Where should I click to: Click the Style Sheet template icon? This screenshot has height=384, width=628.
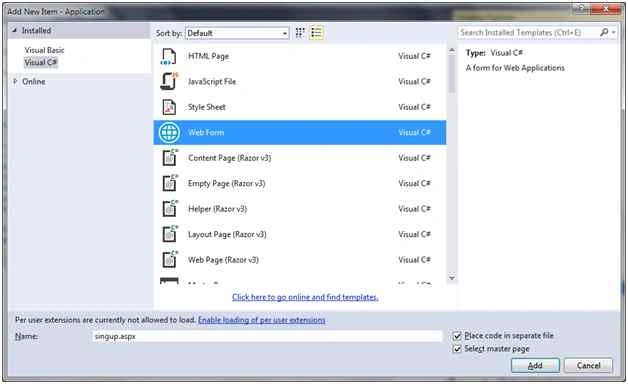pos(169,107)
